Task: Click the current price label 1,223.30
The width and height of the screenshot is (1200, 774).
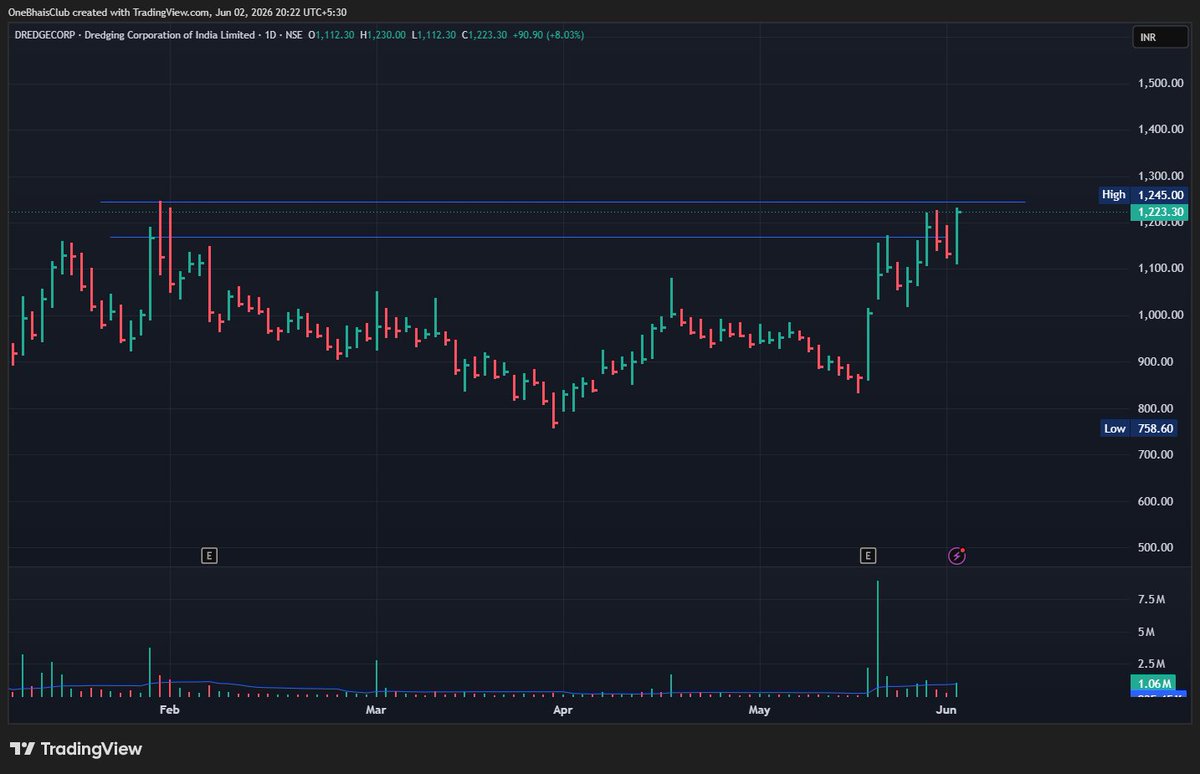Action: (x=1160, y=212)
